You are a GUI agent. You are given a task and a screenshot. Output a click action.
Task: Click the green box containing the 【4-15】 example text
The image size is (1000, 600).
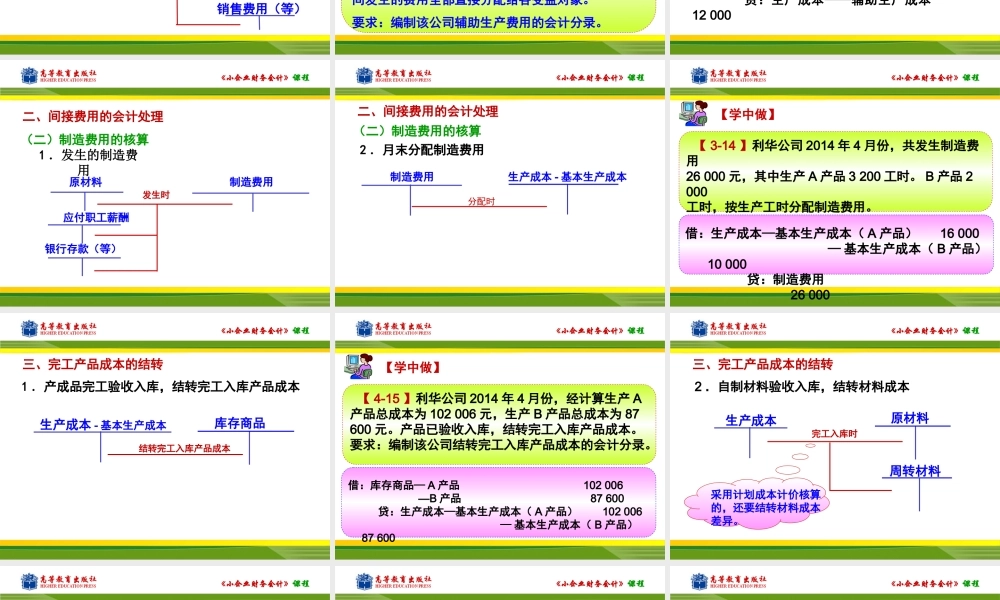pyautogui.click(x=500, y=420)
